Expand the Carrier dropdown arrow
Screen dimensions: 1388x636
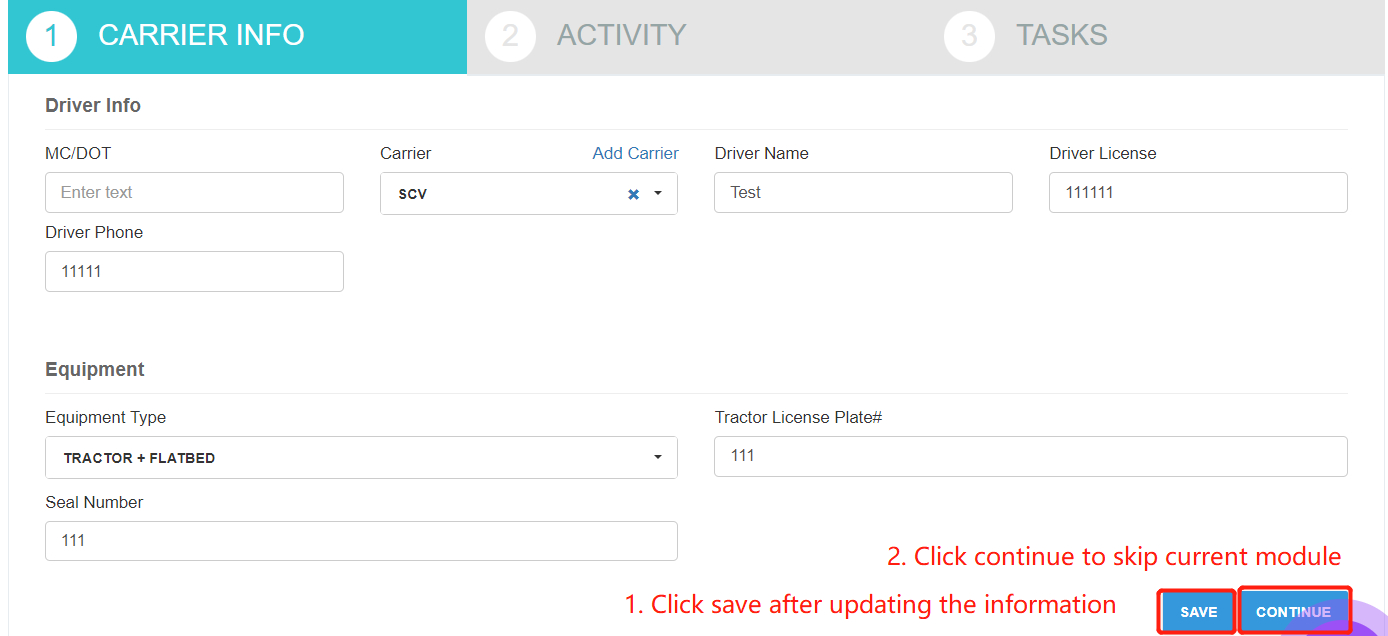pyautogui.click(x=658, y=194)
